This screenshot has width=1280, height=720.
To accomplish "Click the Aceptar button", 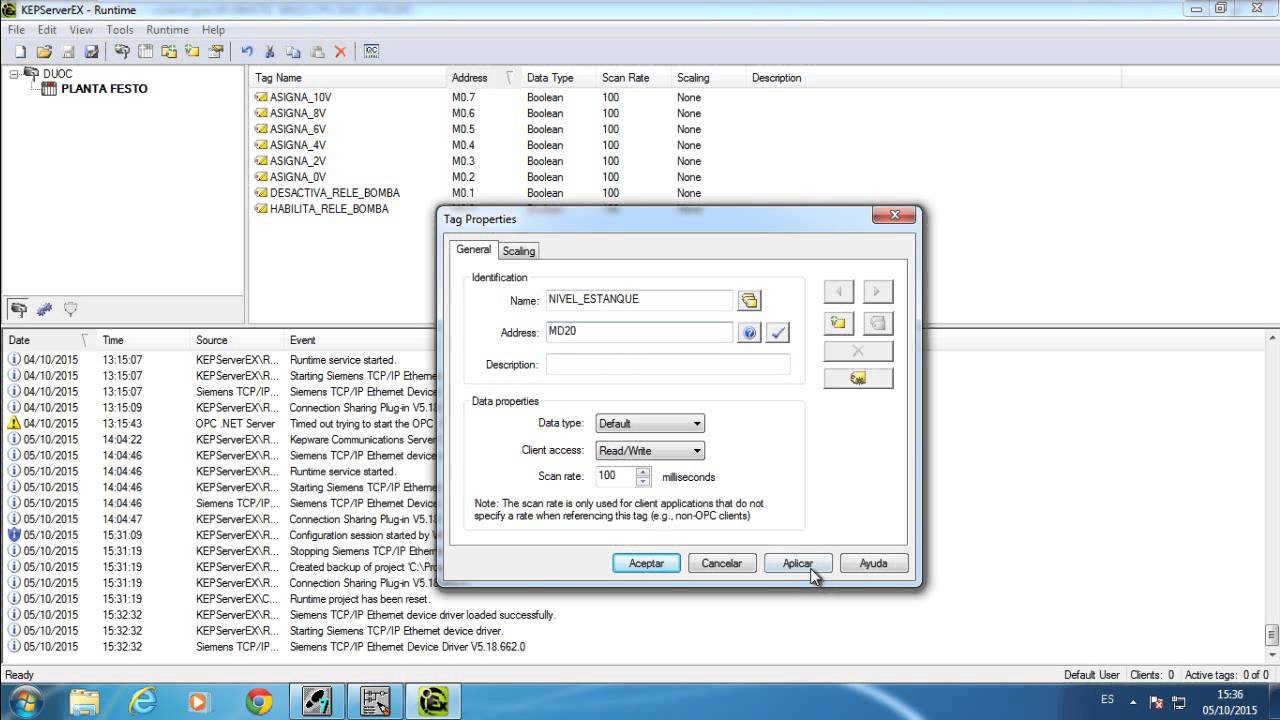I will pos(646,563).
